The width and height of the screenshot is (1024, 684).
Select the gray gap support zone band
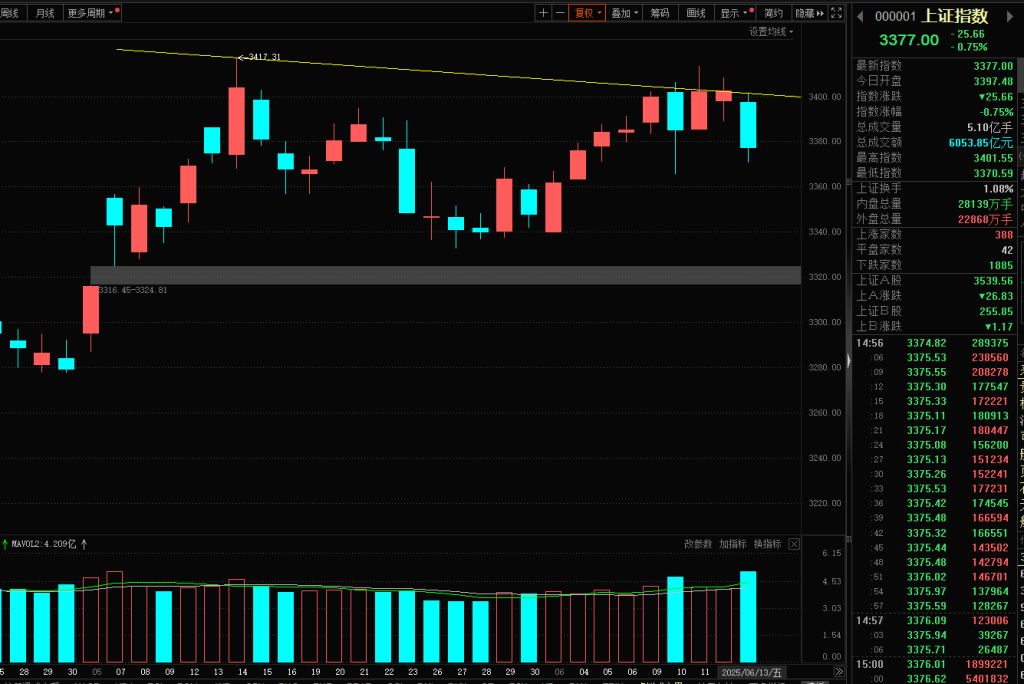tap(445, 275)
